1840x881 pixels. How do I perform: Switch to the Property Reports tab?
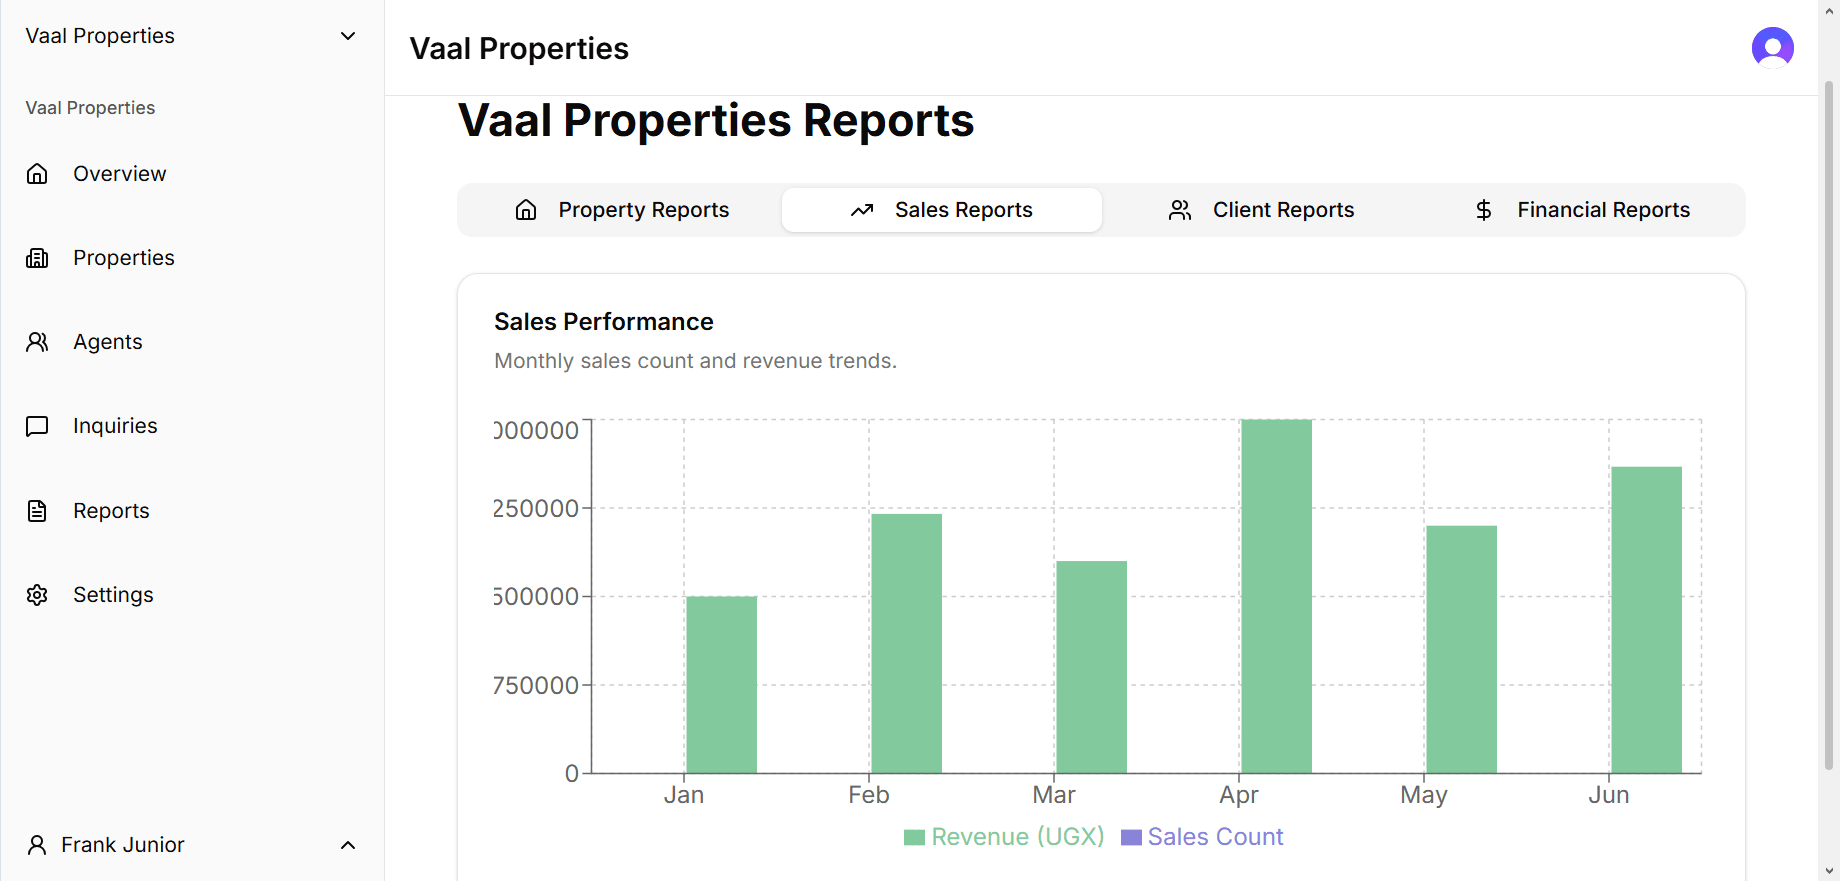622,210
